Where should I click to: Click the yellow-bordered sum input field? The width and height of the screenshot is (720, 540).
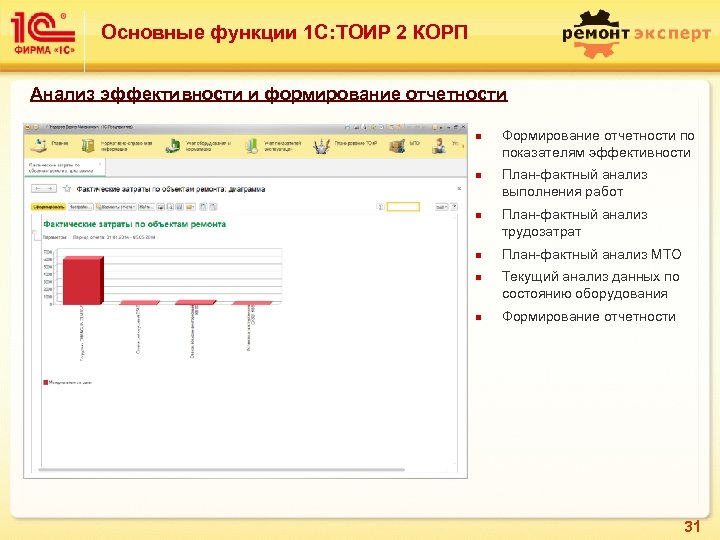click(x=403, y=207)
